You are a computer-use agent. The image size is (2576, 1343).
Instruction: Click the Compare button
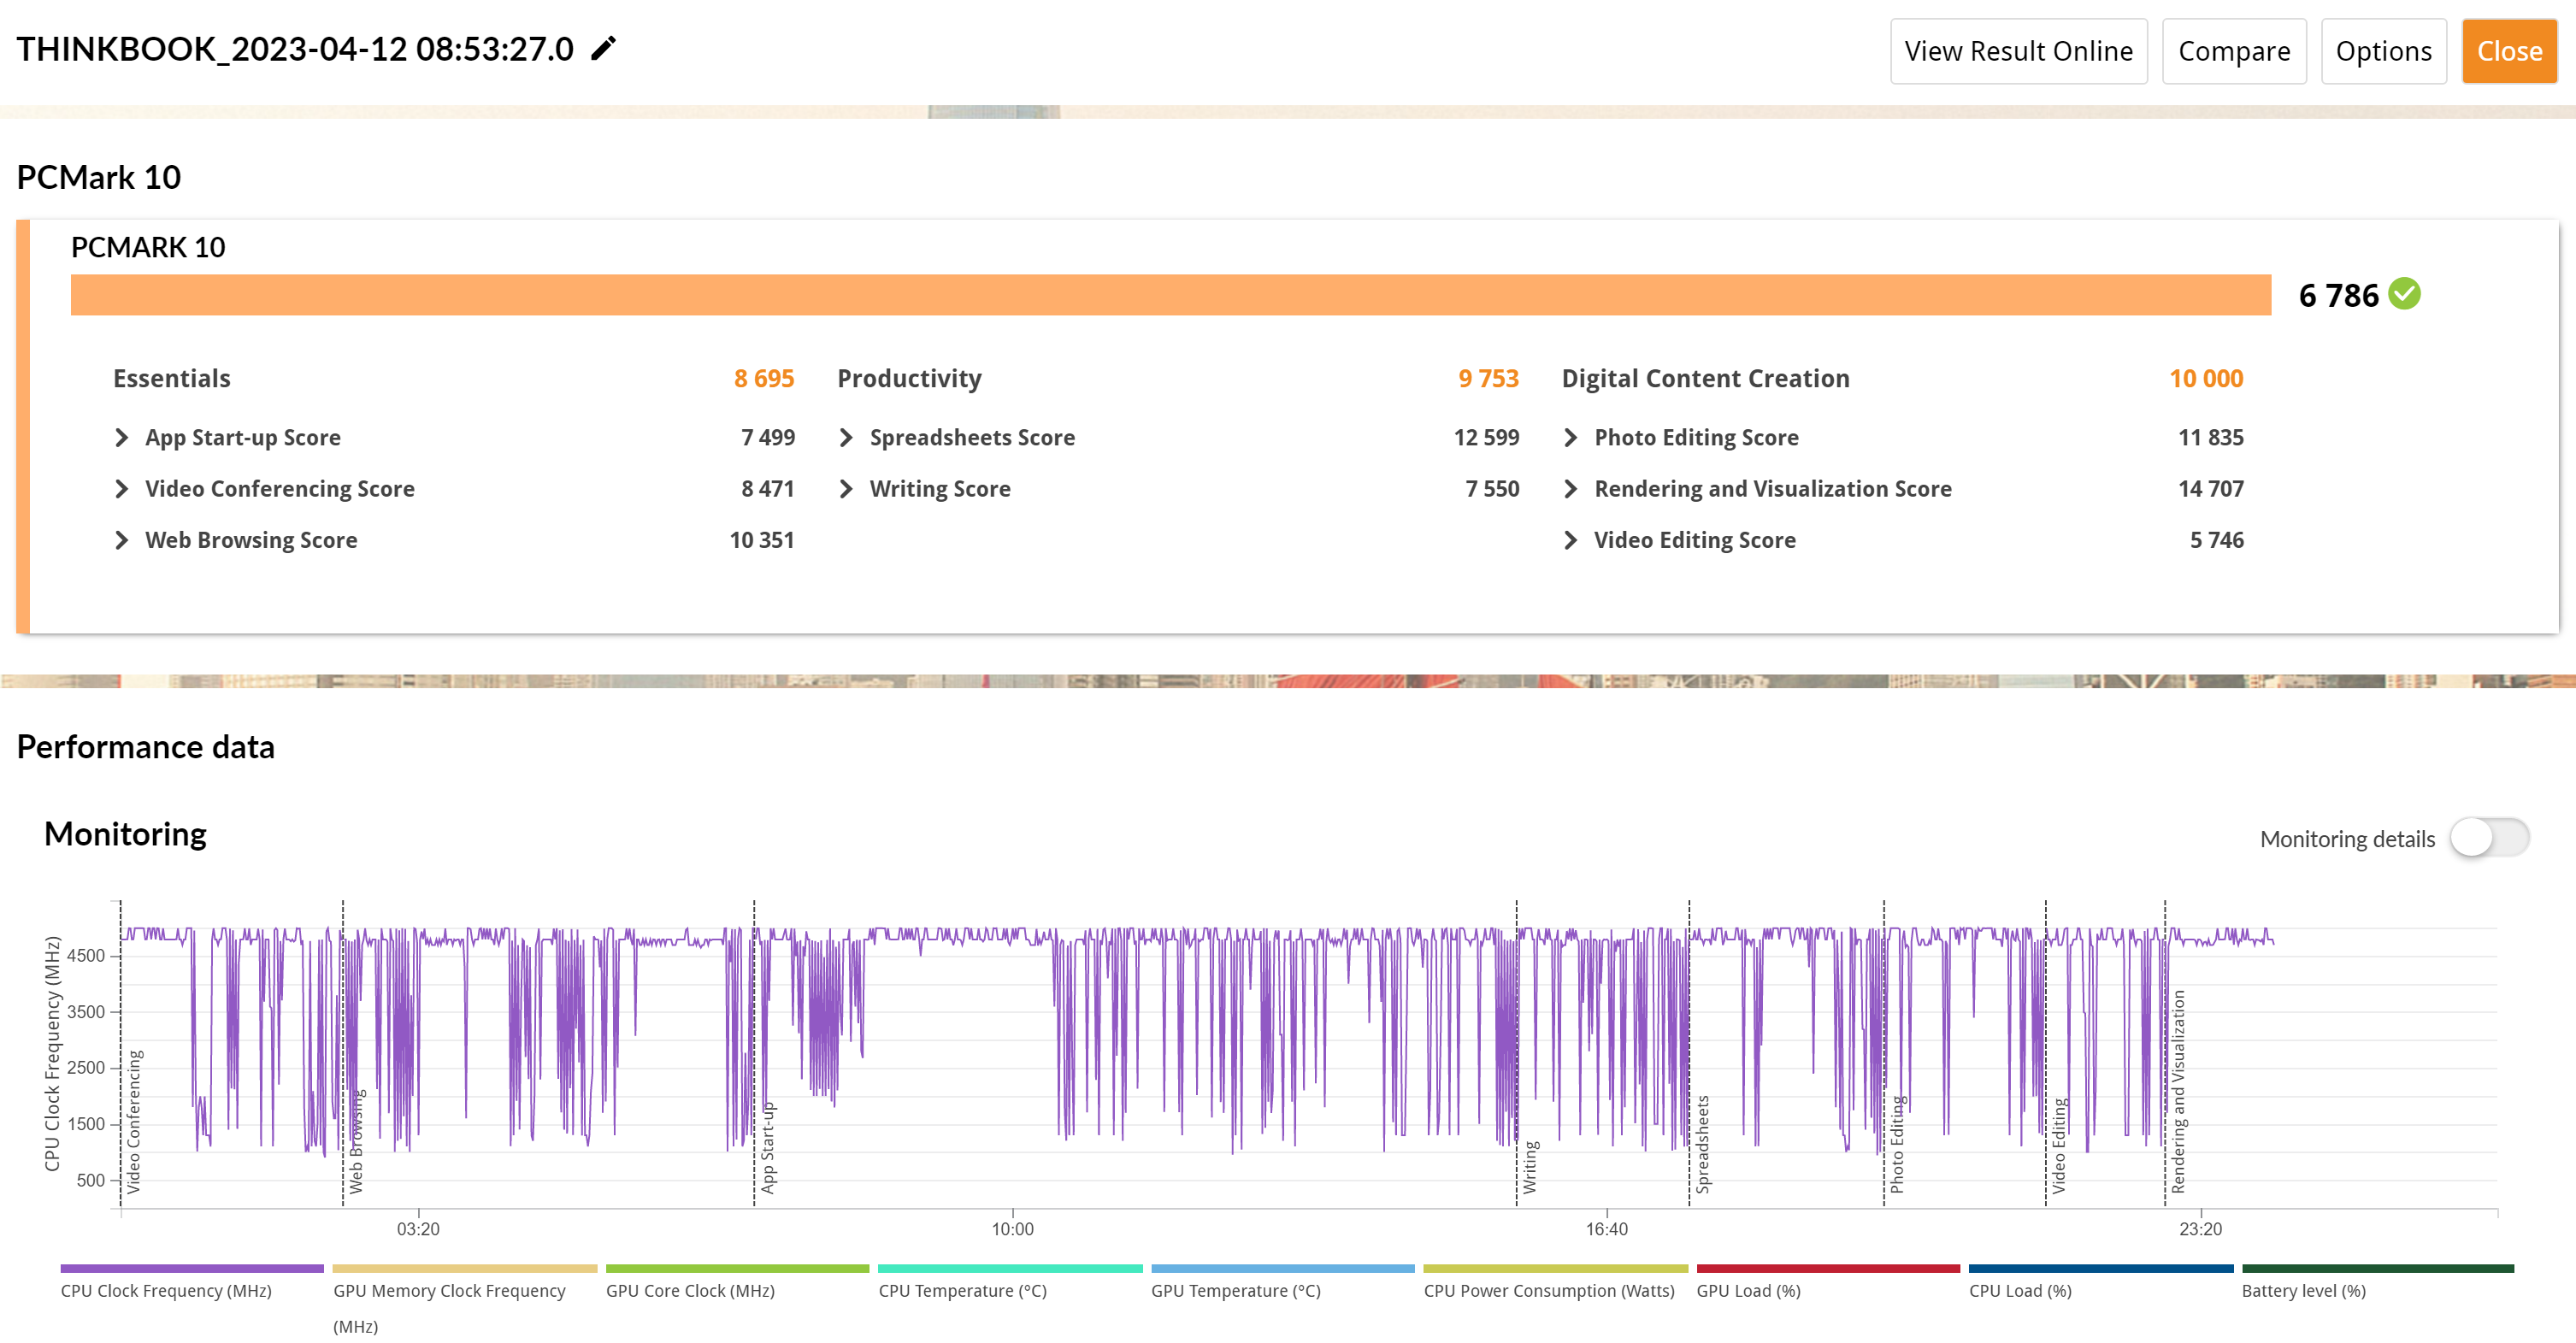(x=2233, y=51)
